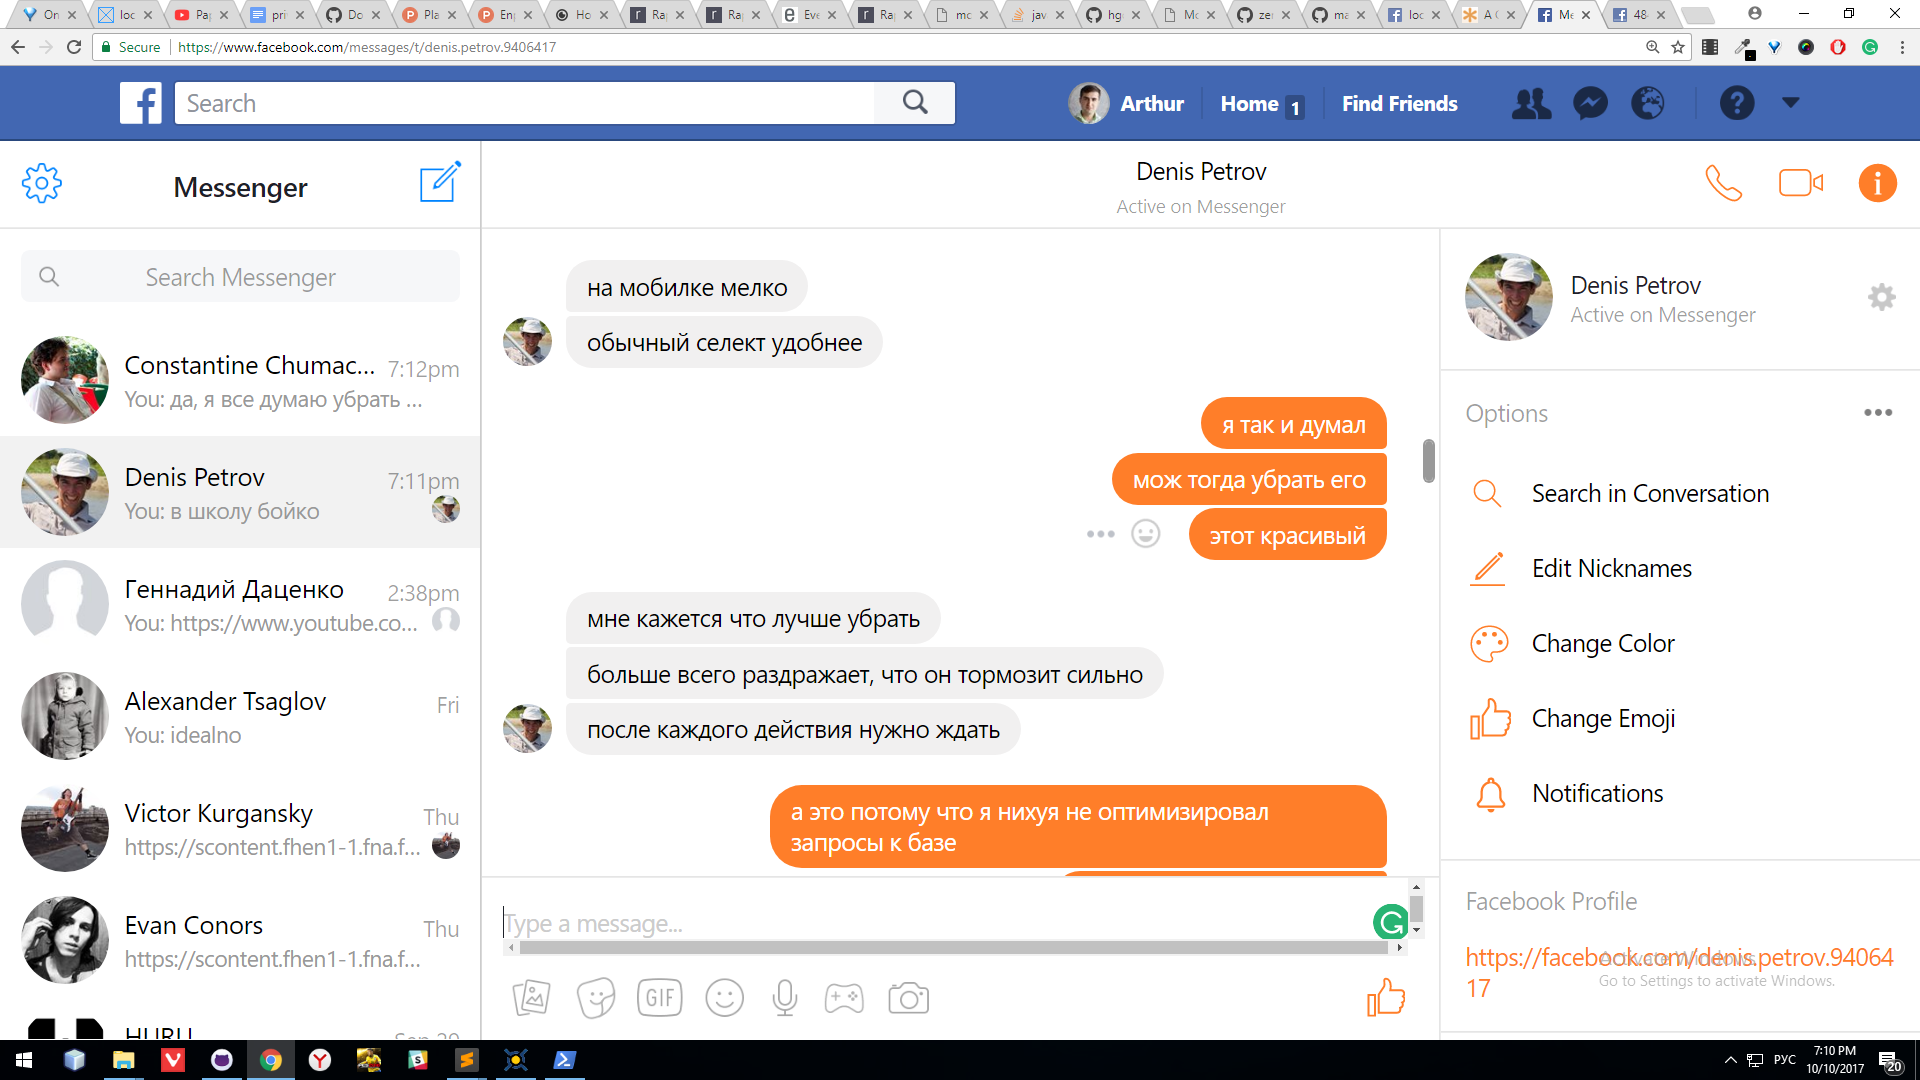This screenshot has height=1080, width=1920.
Task: Open Denis Petrov's Facebook profile link
Action: pyautogui.click(x=1679, y=973)
